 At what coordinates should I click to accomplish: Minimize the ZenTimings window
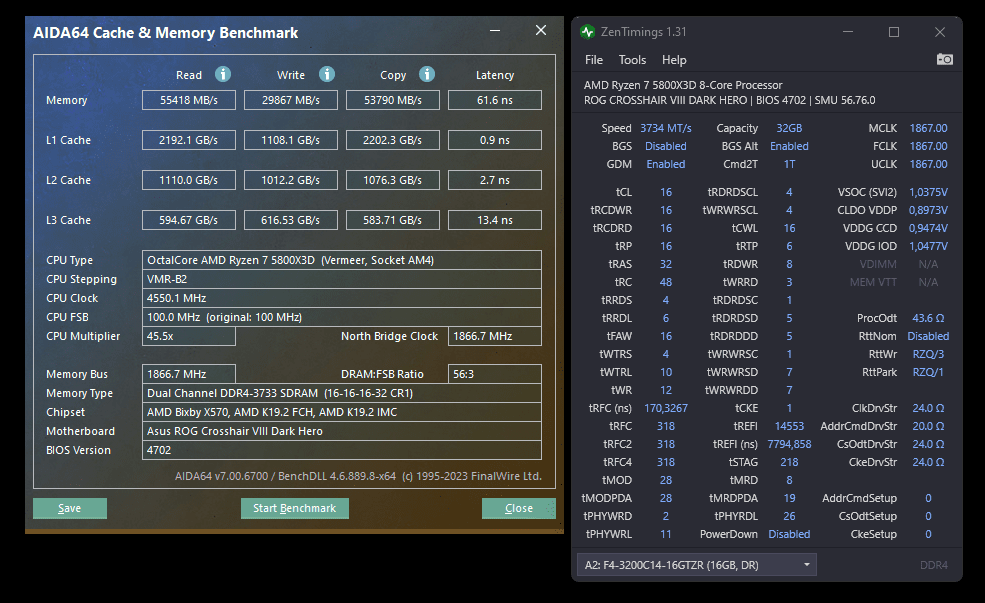click(848, 31)
